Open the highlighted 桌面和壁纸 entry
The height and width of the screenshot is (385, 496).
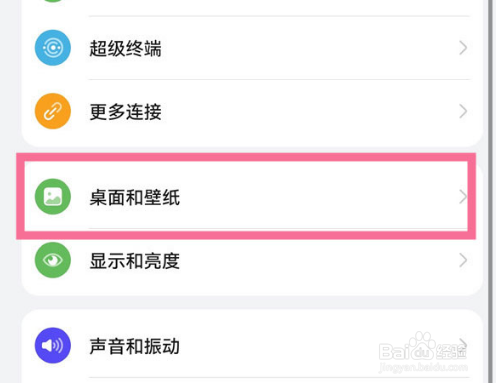click(x=246, y=196)
